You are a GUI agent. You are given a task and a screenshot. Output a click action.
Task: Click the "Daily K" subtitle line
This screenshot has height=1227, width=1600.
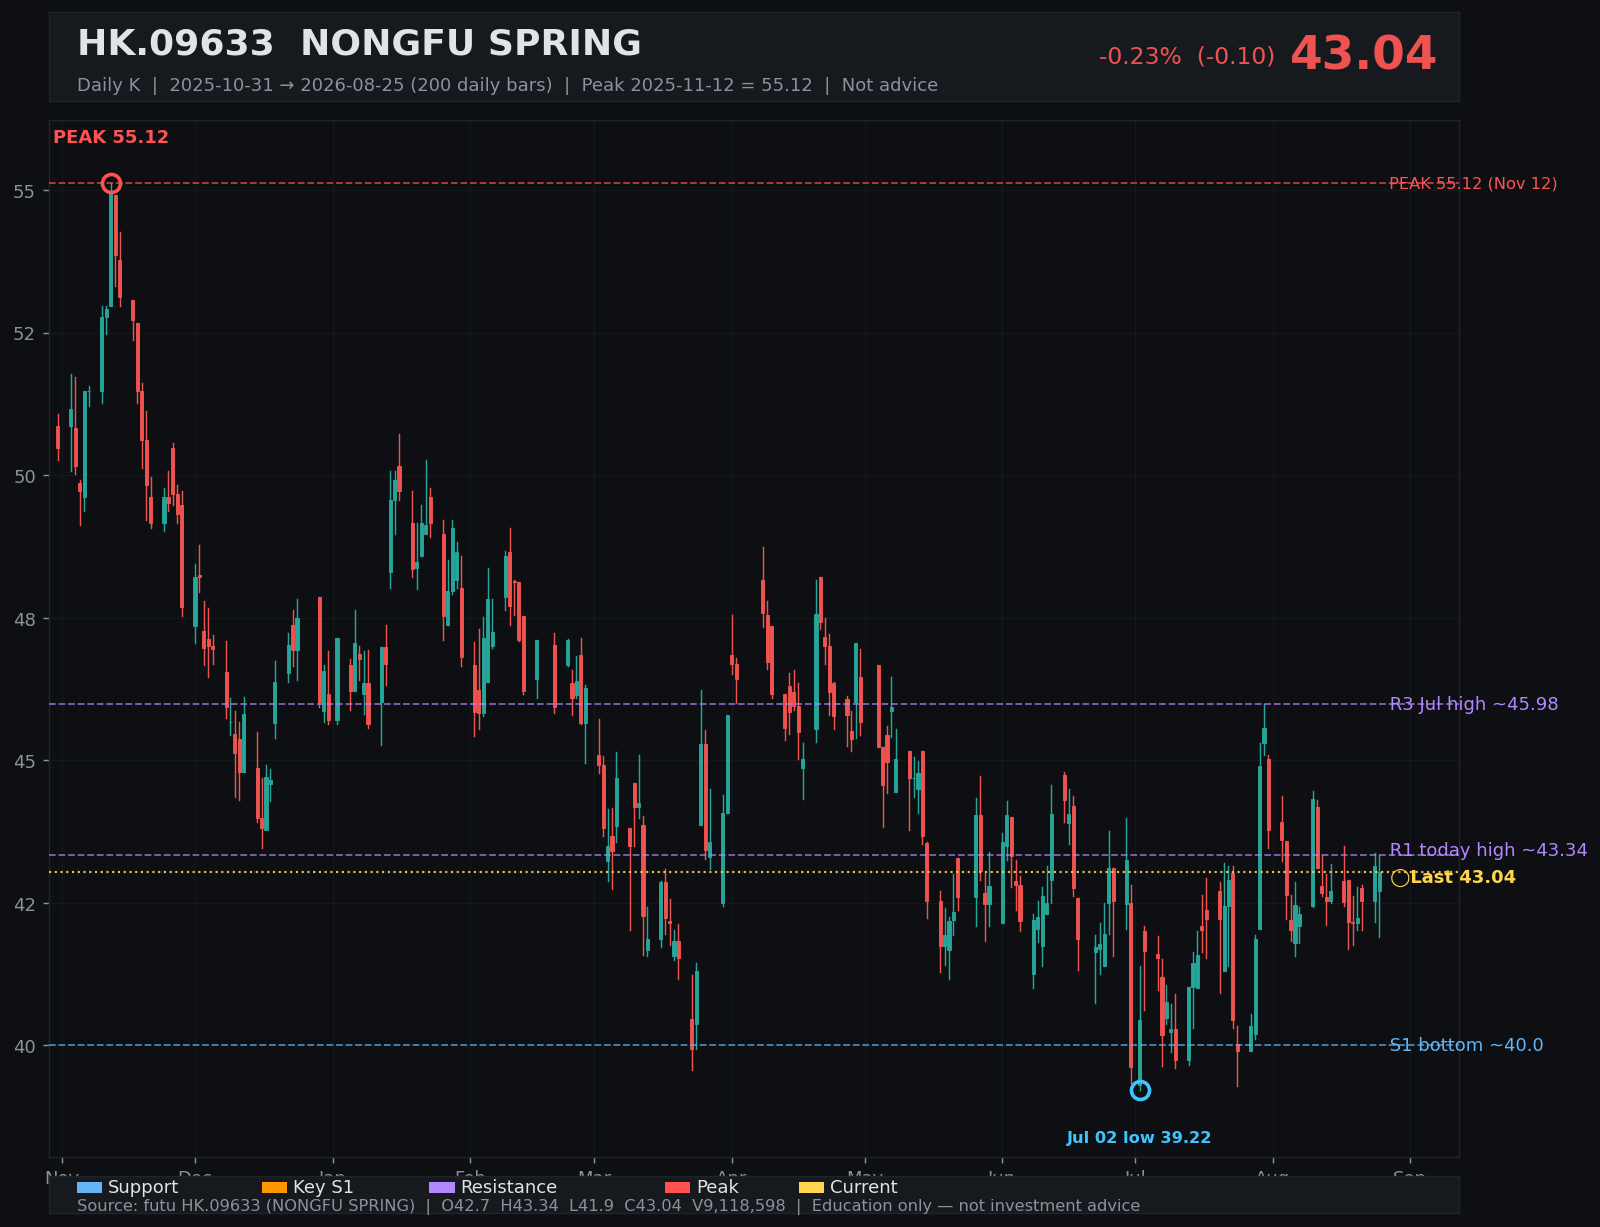tap(507, 85)
